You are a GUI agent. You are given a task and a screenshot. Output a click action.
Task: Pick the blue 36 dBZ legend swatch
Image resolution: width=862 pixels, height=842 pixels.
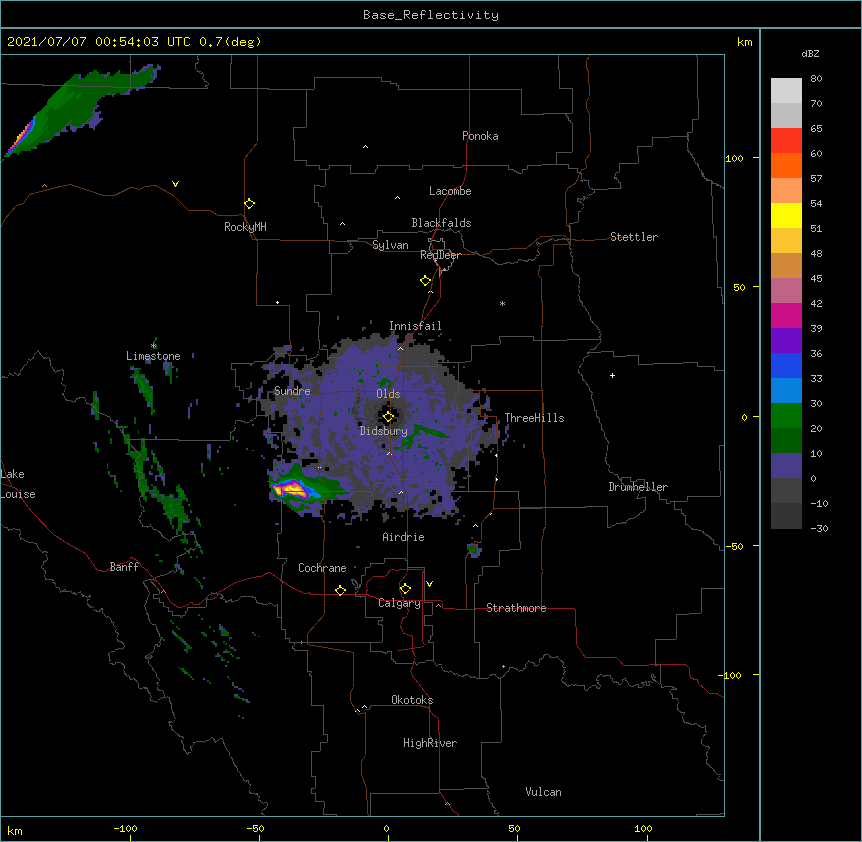[786, 365]
